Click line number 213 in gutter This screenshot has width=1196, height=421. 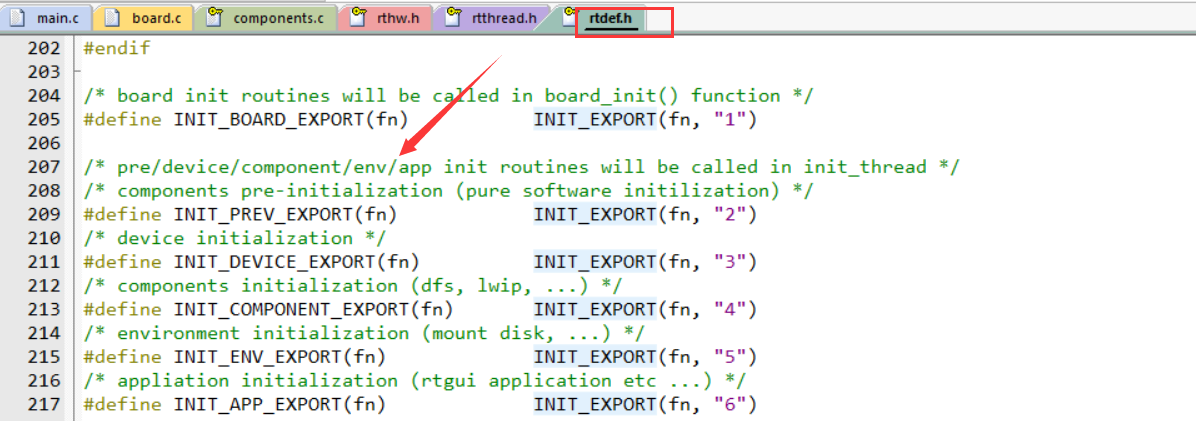43,309
